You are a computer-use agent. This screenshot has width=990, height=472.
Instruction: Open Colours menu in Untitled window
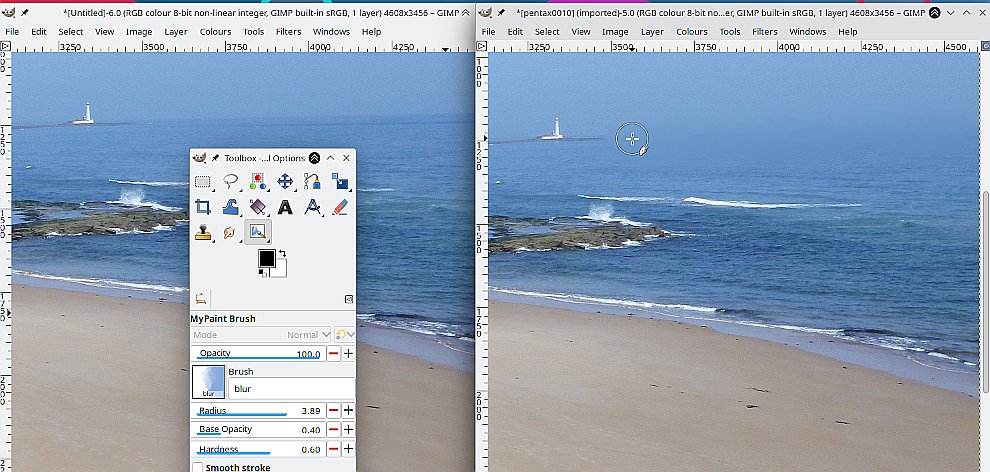pyautogui.click(x=215, y=32)
